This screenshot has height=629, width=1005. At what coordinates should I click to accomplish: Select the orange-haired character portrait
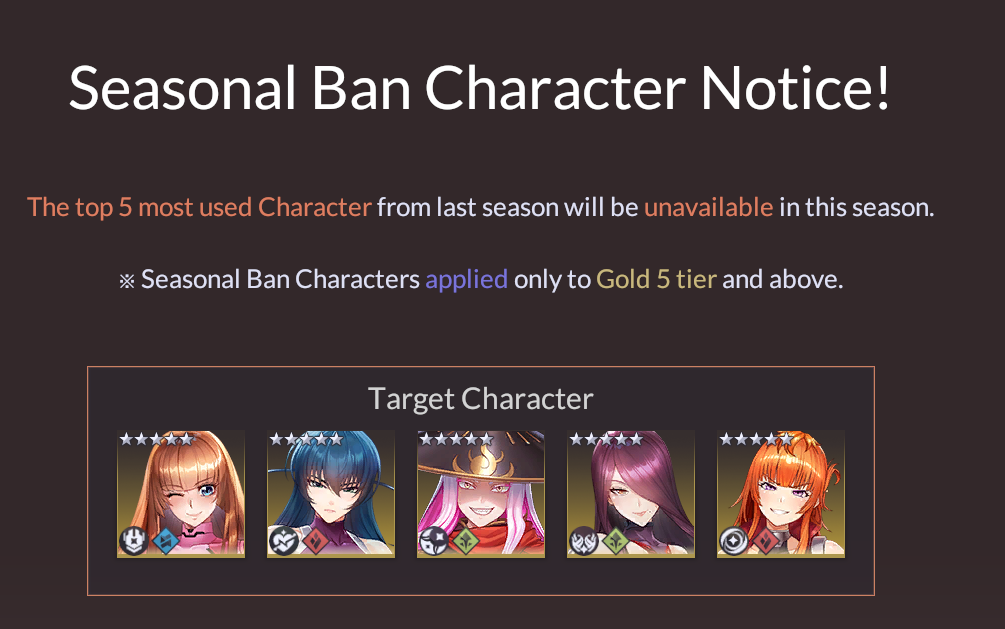coord(781,494)
